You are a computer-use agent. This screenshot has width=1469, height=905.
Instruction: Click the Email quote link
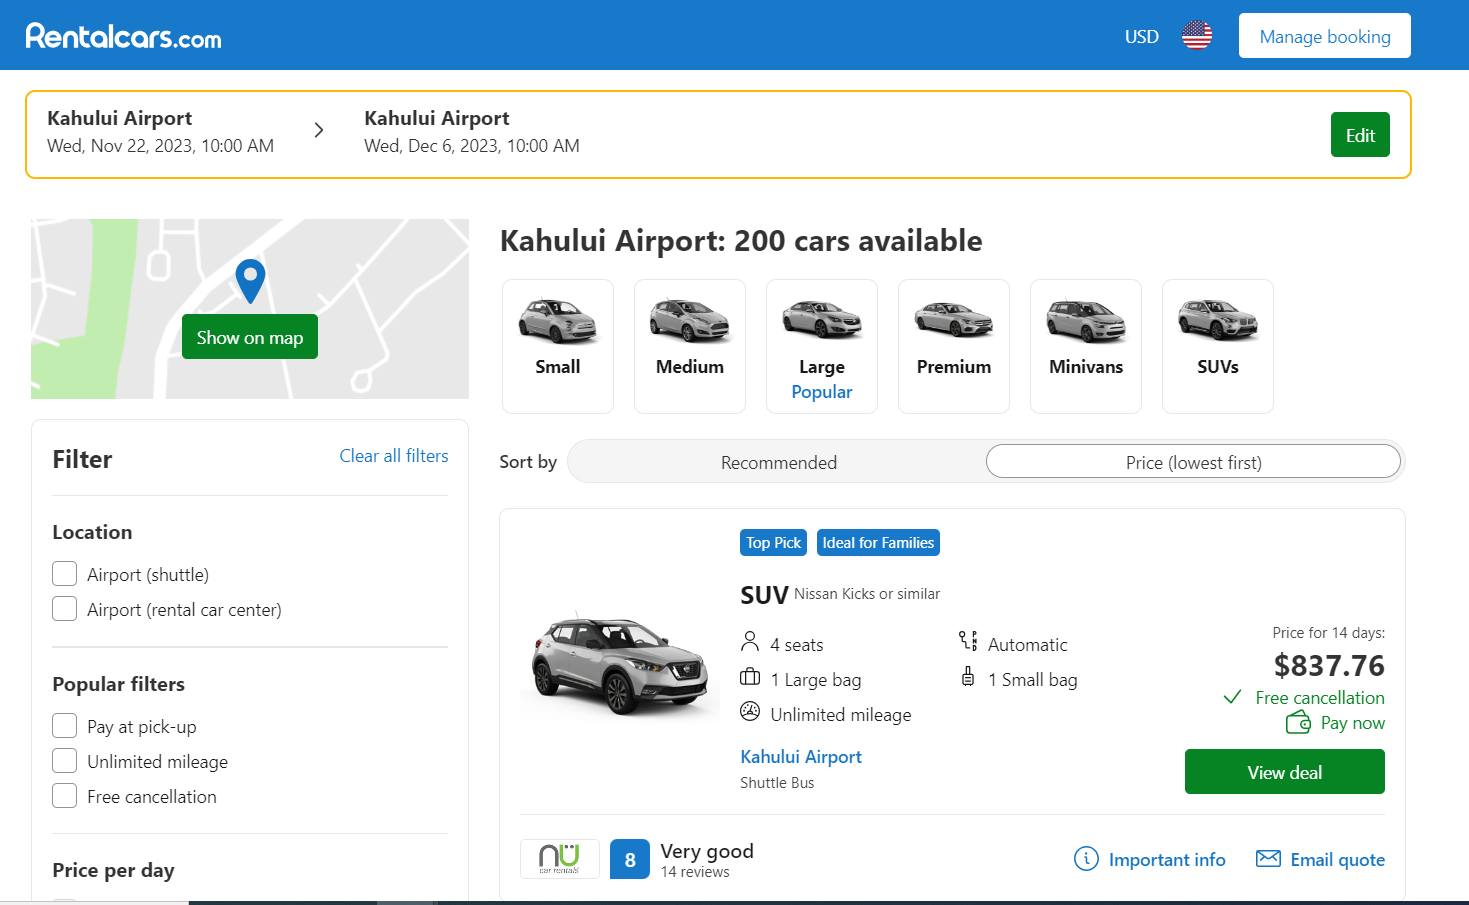point(1338,860)
